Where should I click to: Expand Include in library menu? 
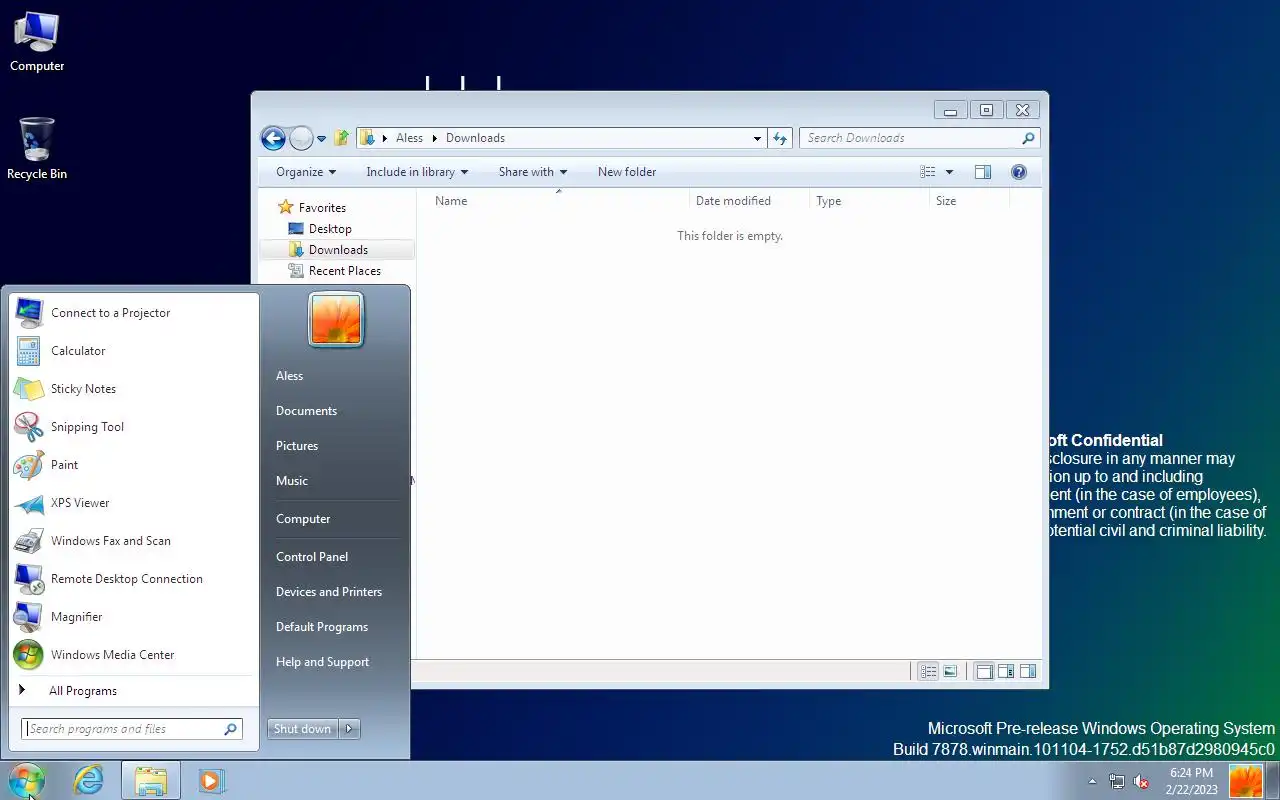tap(417, 172)
